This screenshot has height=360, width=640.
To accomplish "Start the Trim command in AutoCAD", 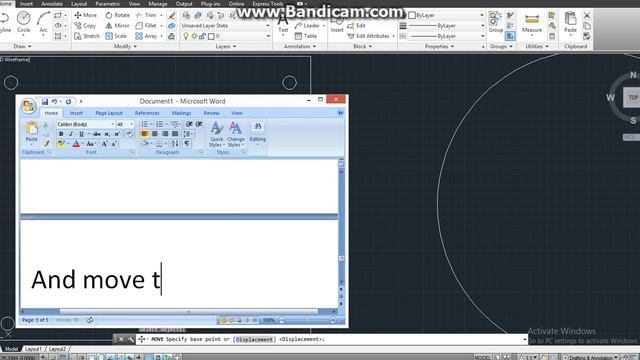I will click(146, 15).
